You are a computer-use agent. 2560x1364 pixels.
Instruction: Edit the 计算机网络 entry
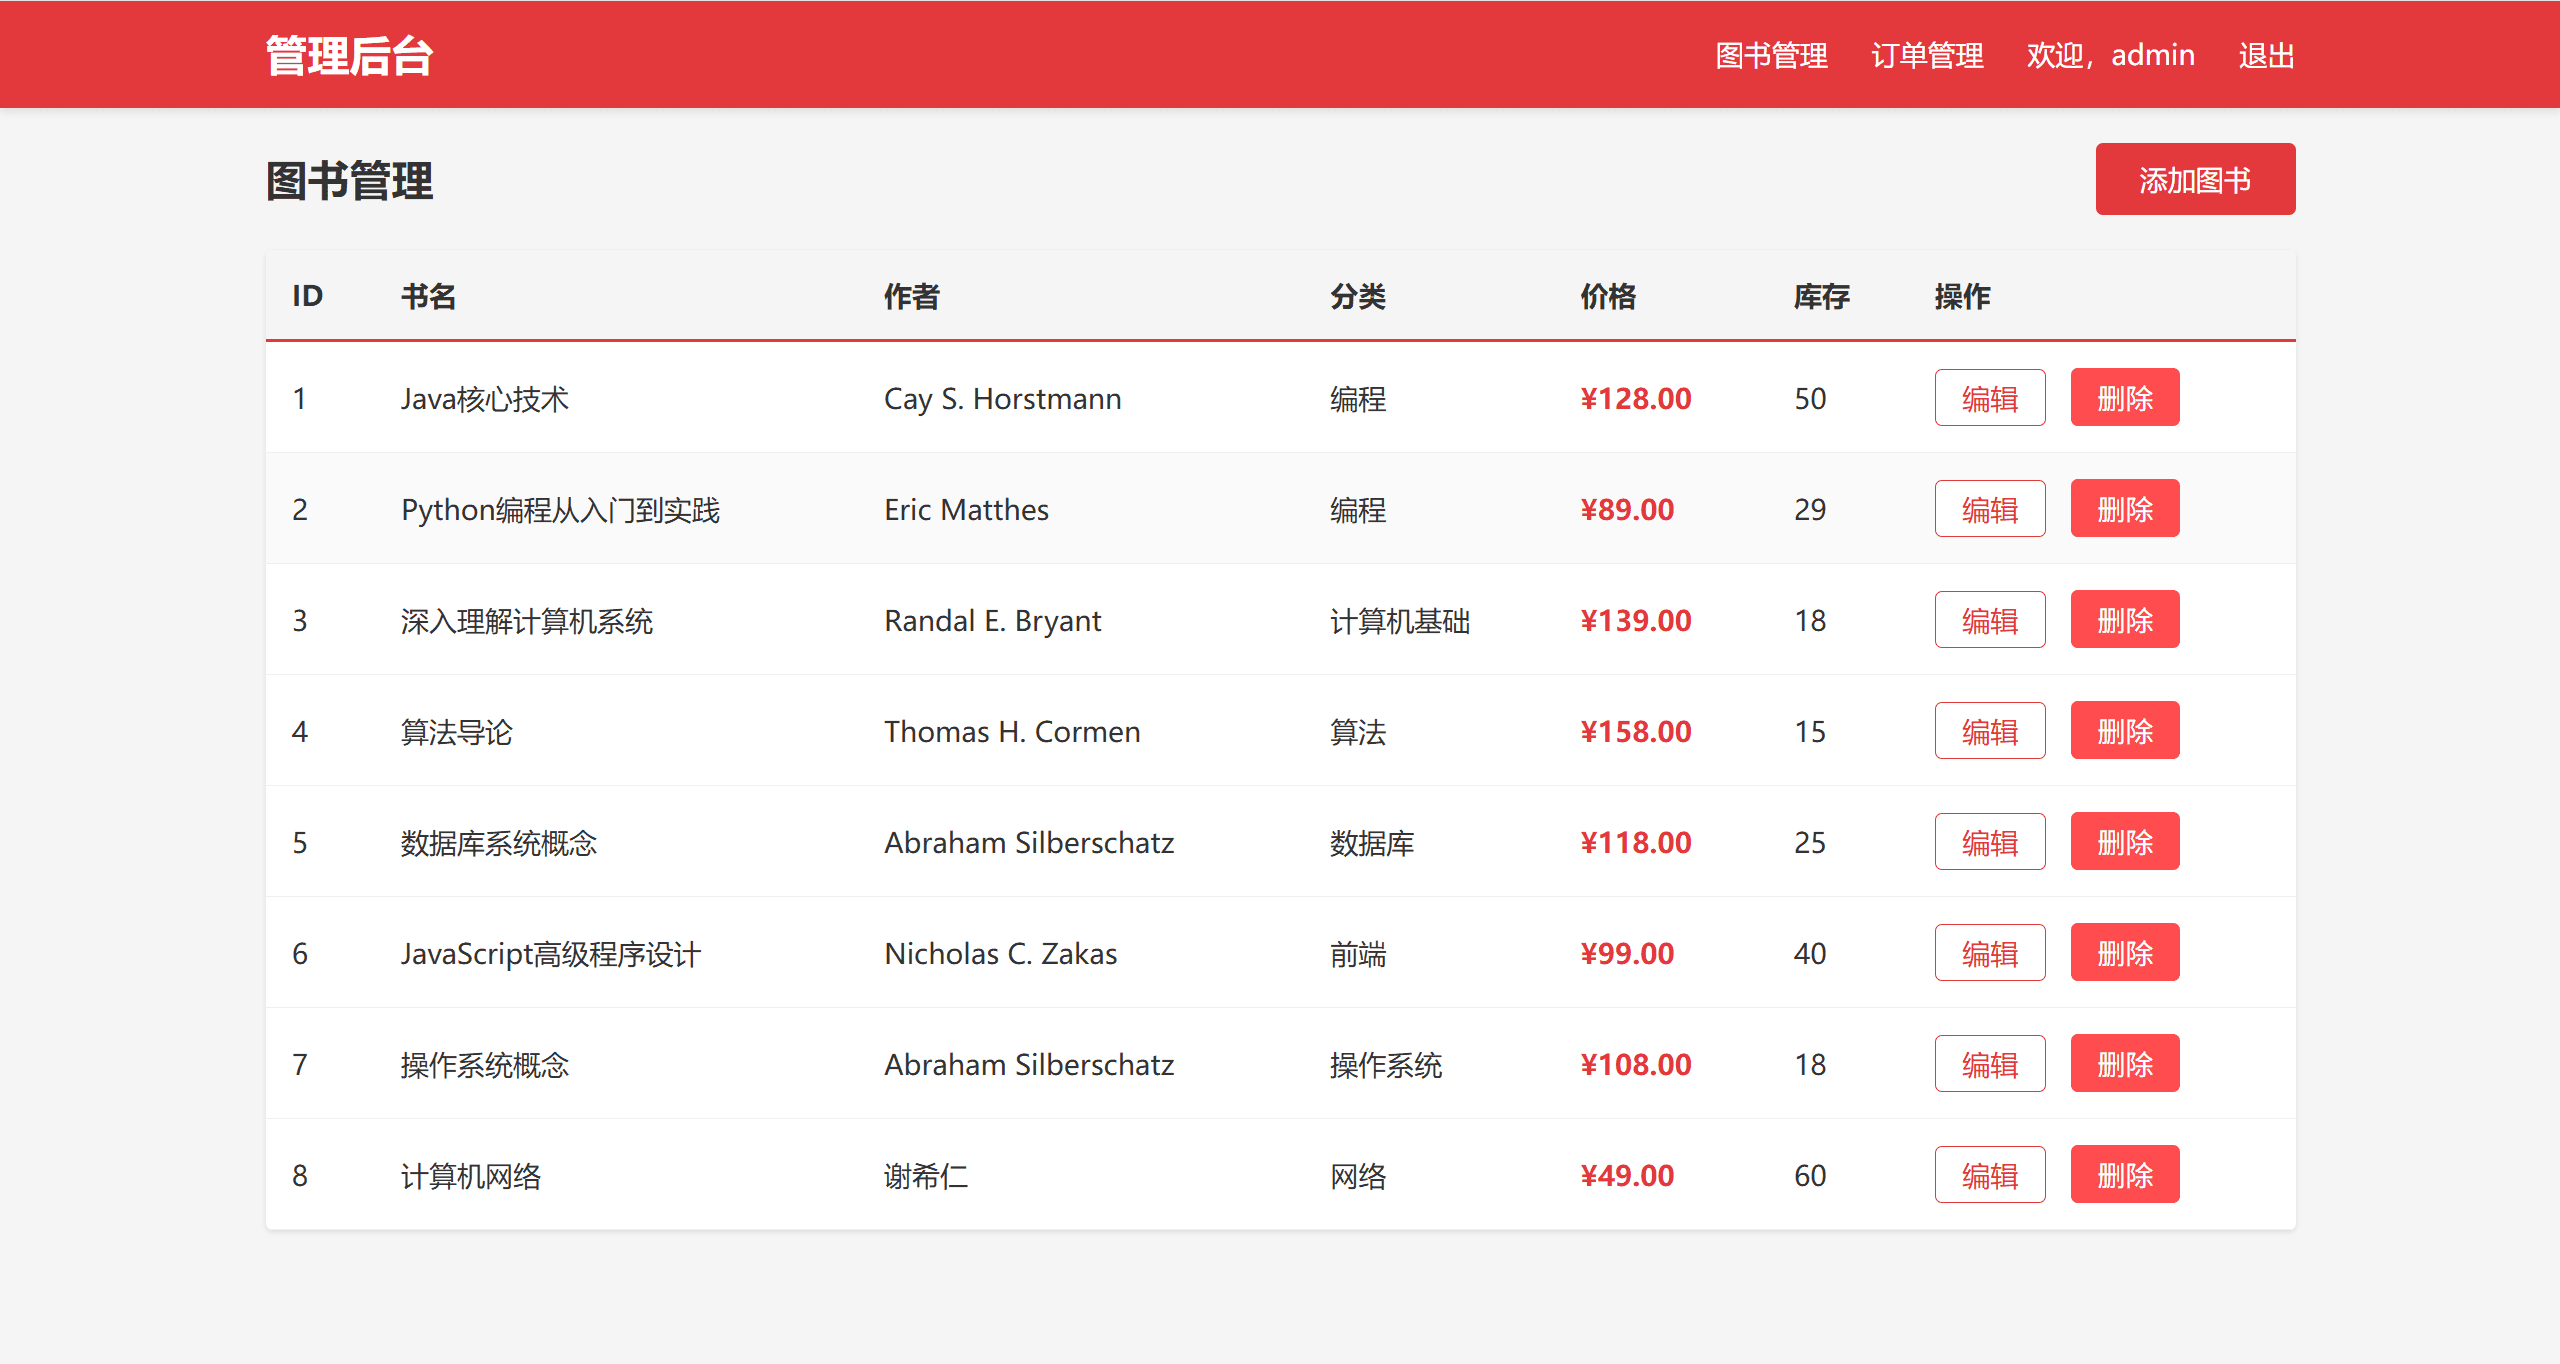[x=1989, y=1174]
